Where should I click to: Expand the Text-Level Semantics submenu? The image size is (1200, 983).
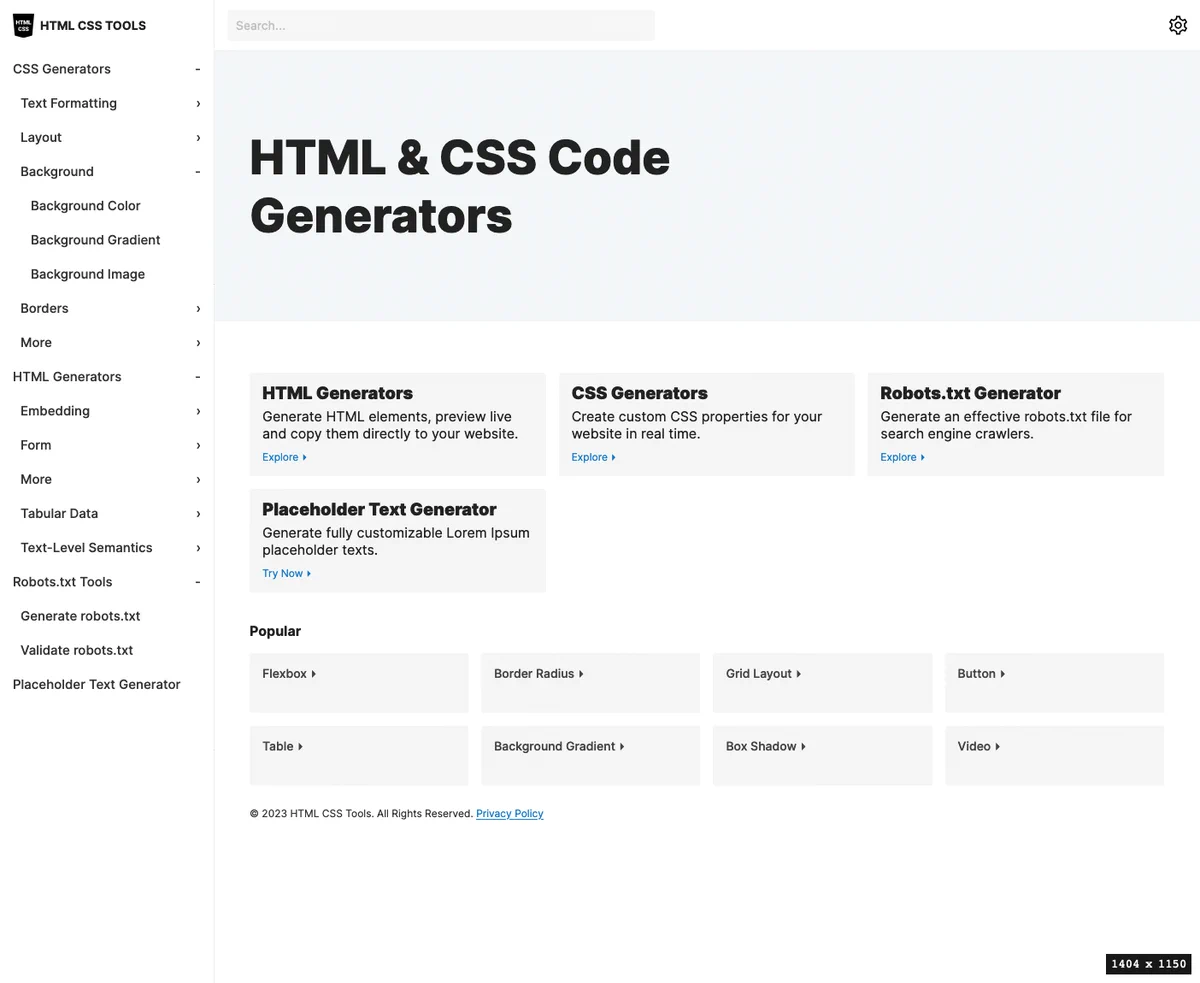coord(198,547)
